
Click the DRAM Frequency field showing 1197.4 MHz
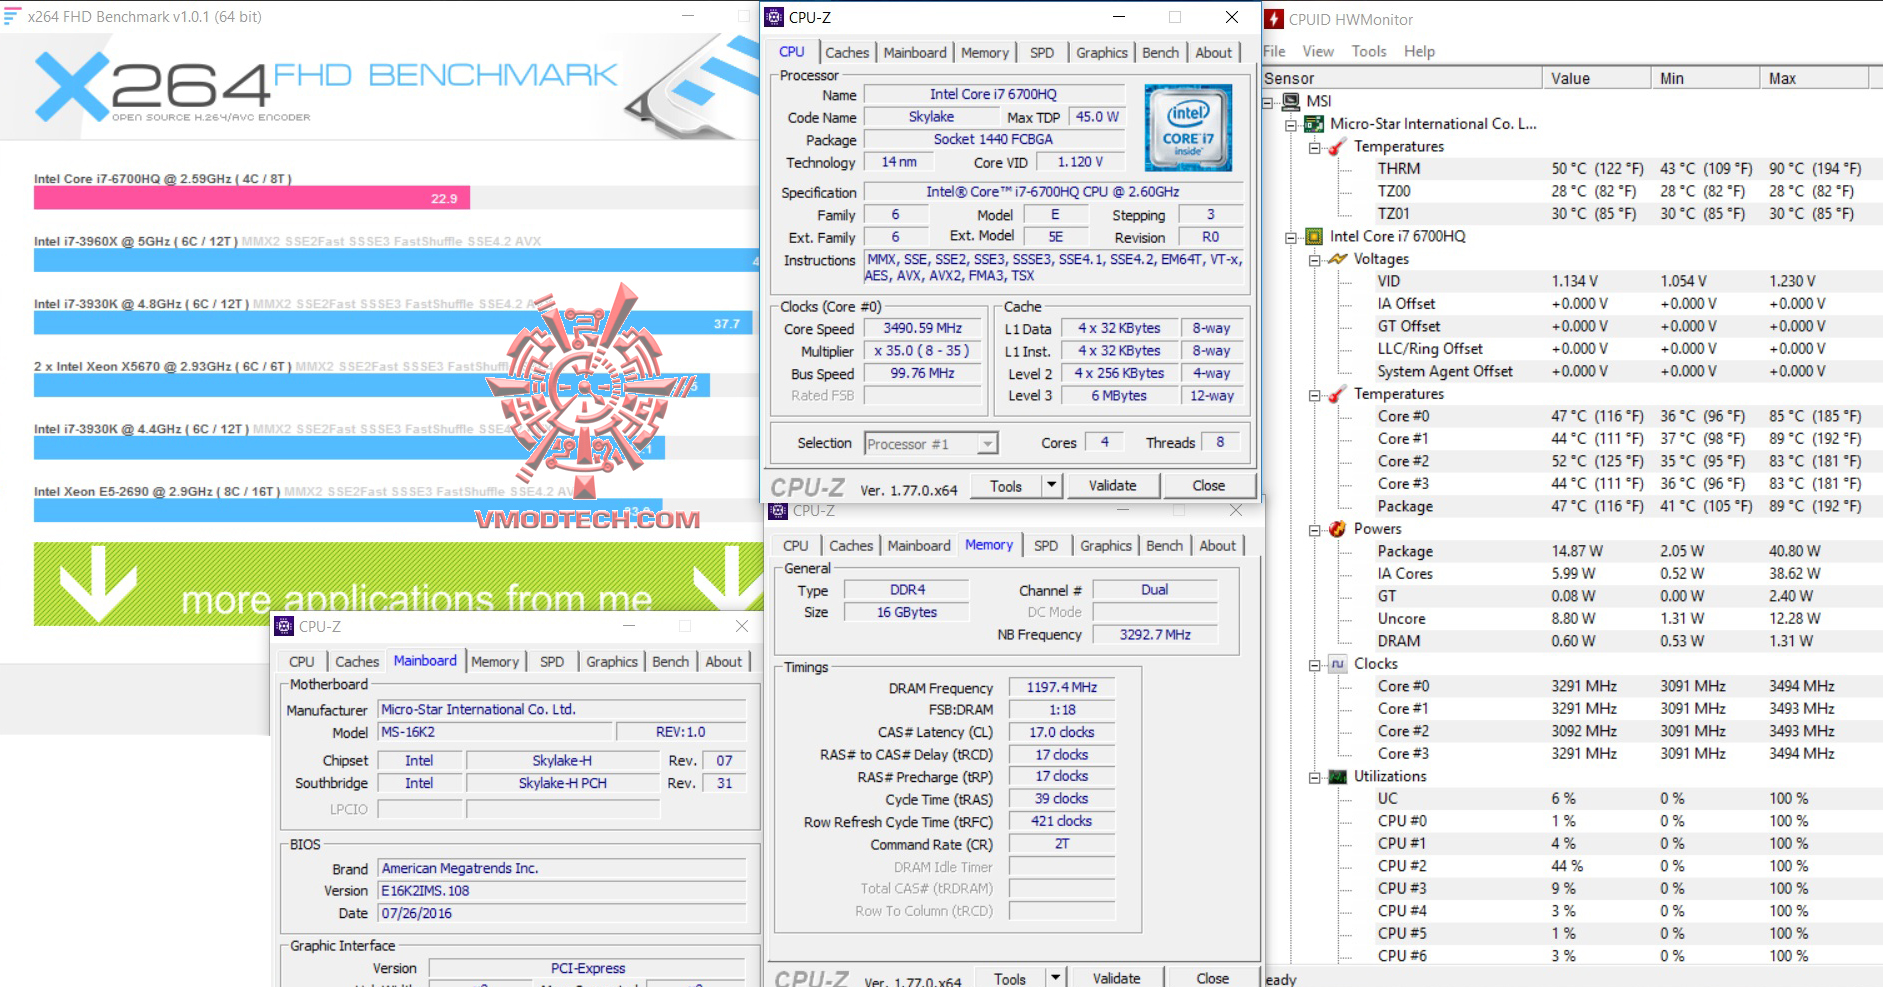click(1062, 688)
